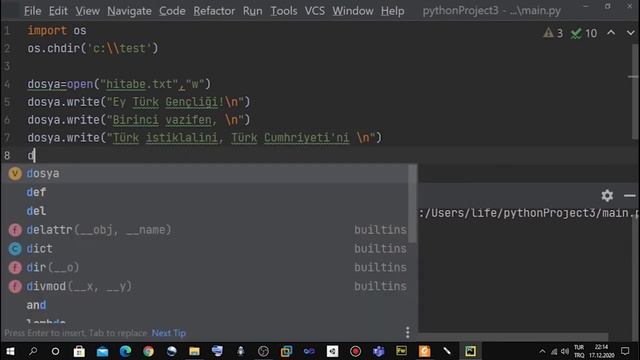
Task: Open the VCS menu
Action: pos(314,11)
